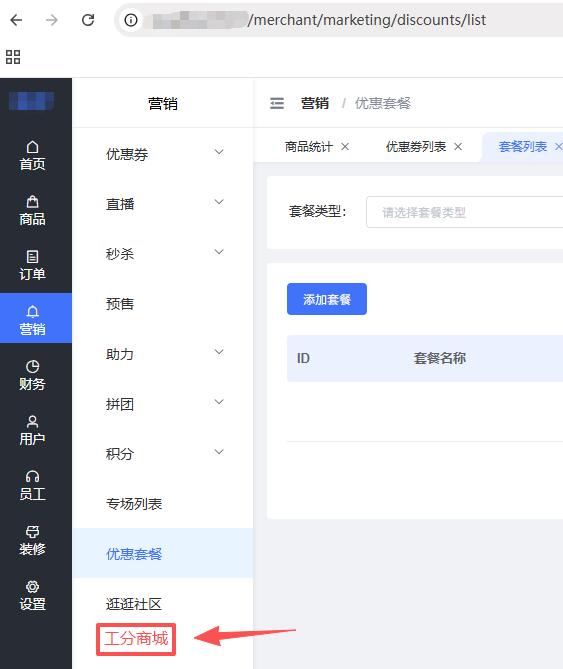The image size is (563, 669).
Task: Open the 装修 decoration icon
Action: 32,532
